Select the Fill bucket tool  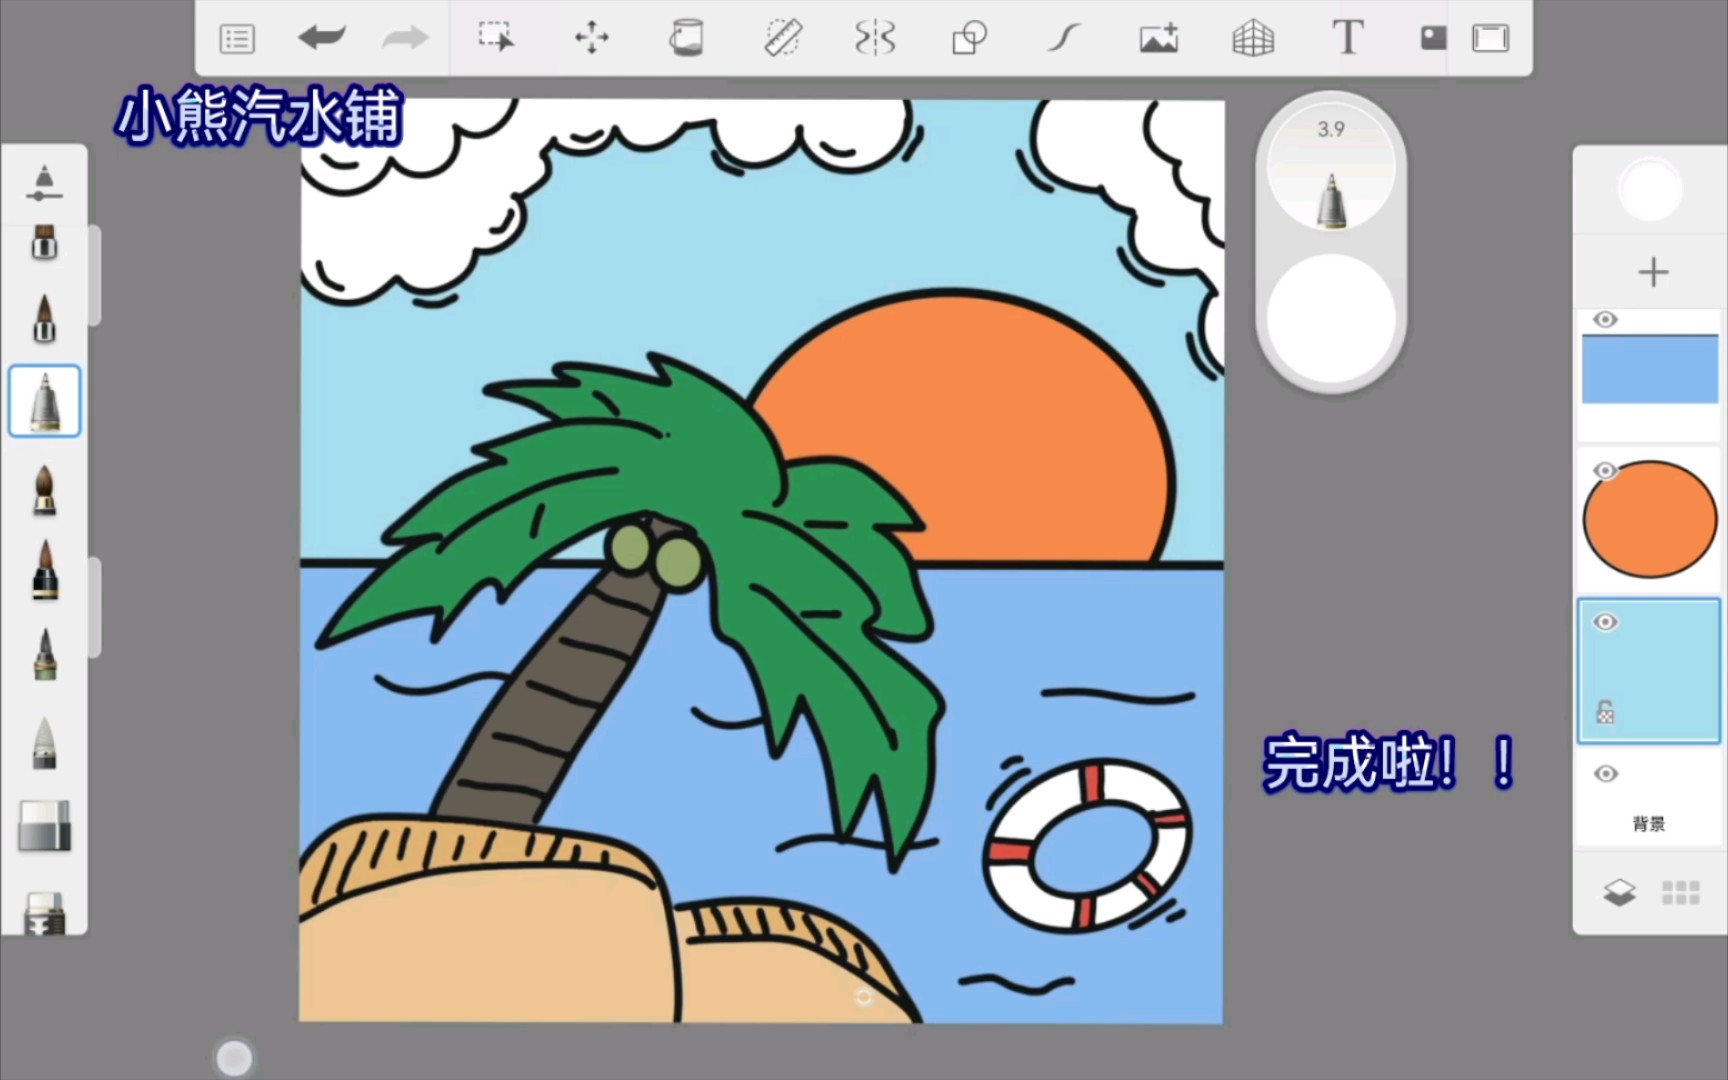686,38
